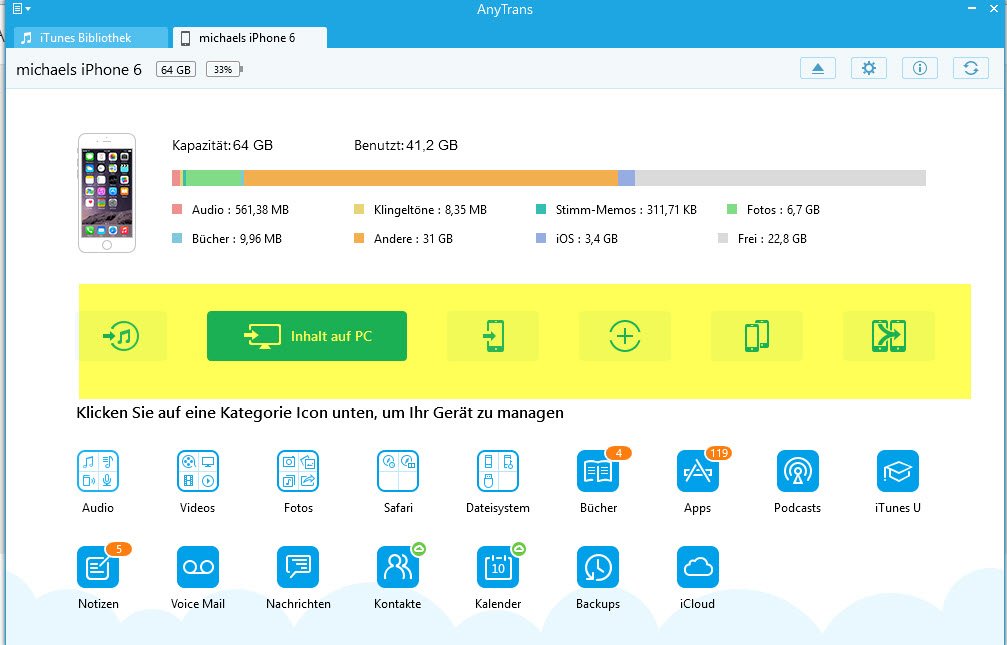This screenshot has width=1007, height=645.
Task: Click the orange Andere storage bar segment
Action: [430, 178]
